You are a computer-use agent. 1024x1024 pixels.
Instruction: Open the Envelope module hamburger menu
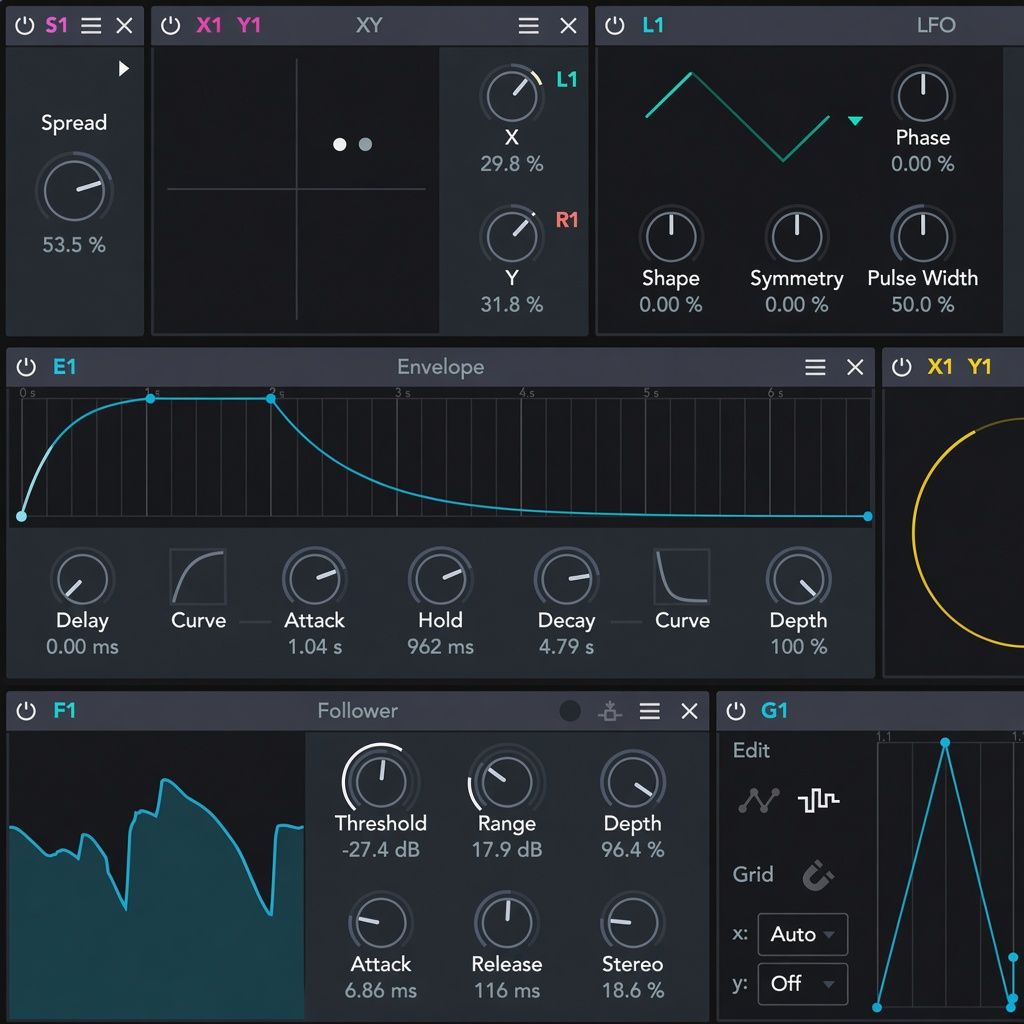click(815, 367)
